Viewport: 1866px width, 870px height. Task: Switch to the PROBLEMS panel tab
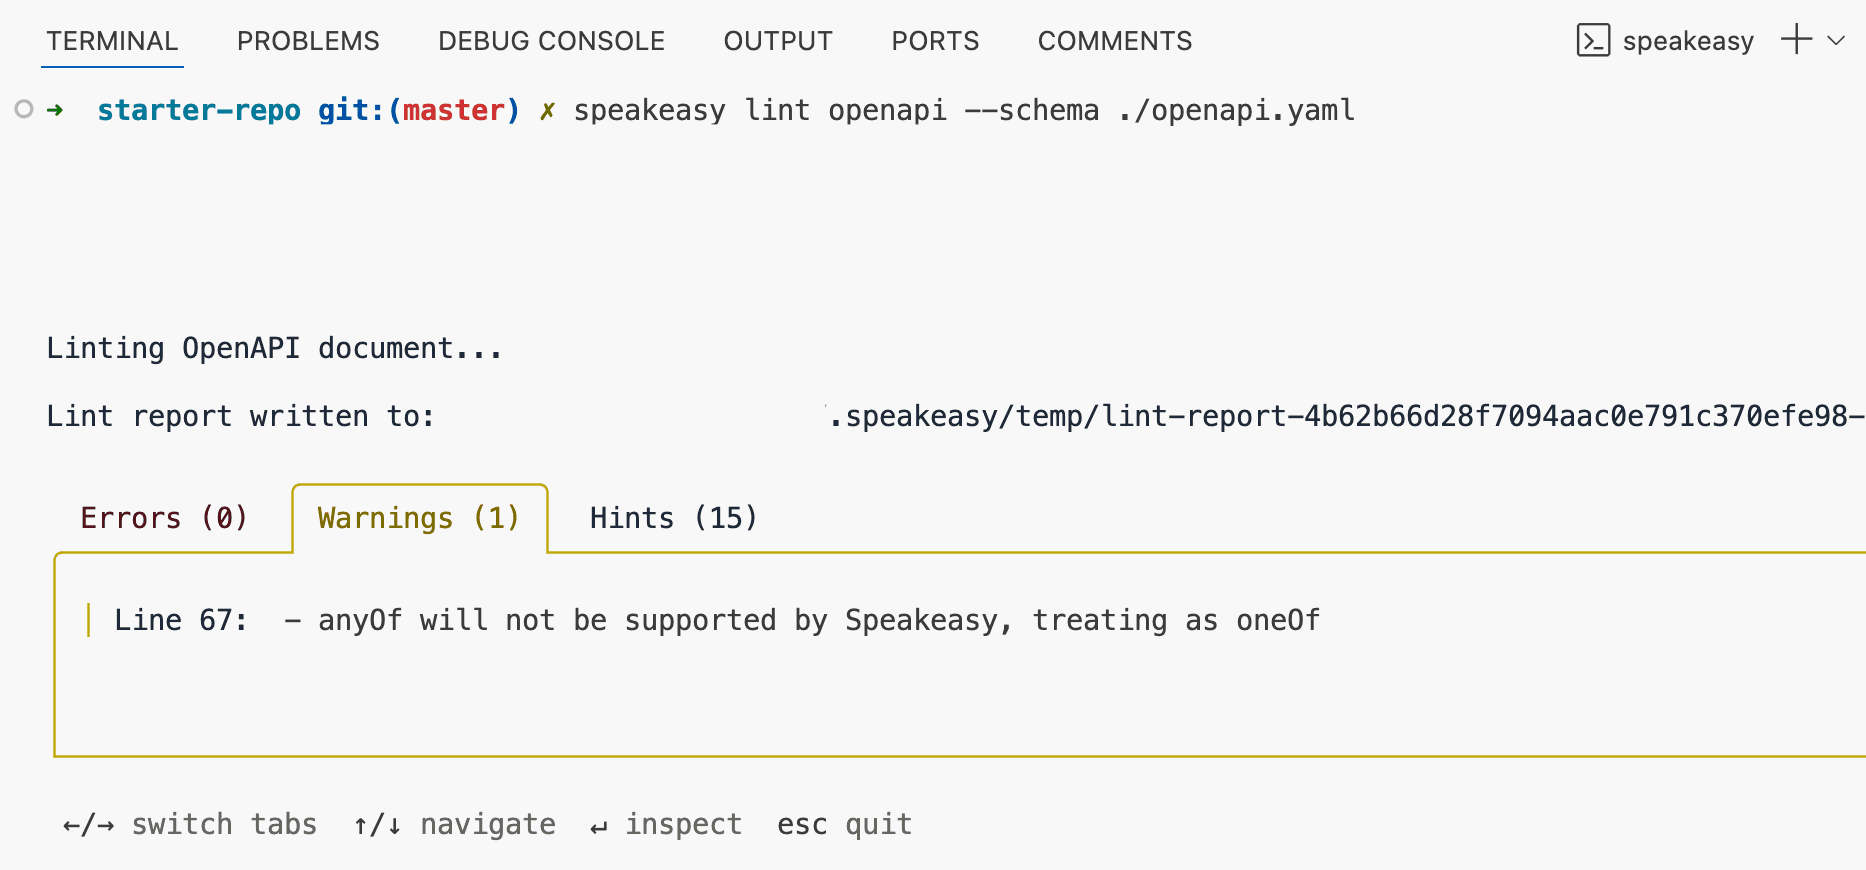click(308, 41)
